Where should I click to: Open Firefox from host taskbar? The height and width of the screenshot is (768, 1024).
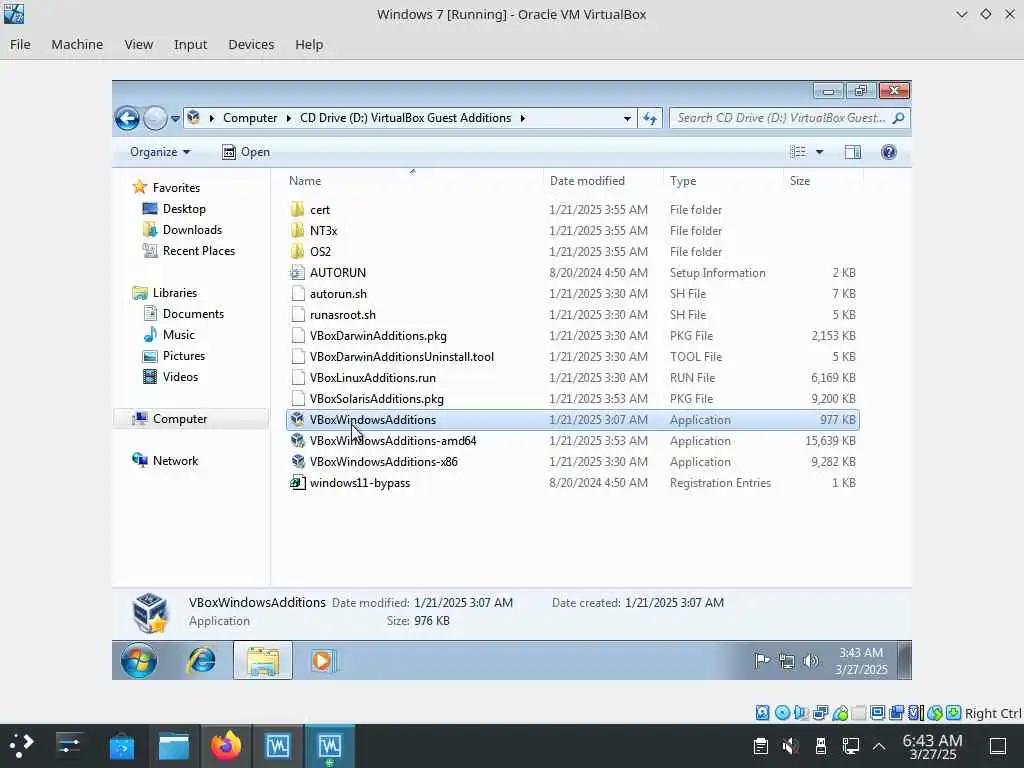pyautogui.click(x=226, y=746)
